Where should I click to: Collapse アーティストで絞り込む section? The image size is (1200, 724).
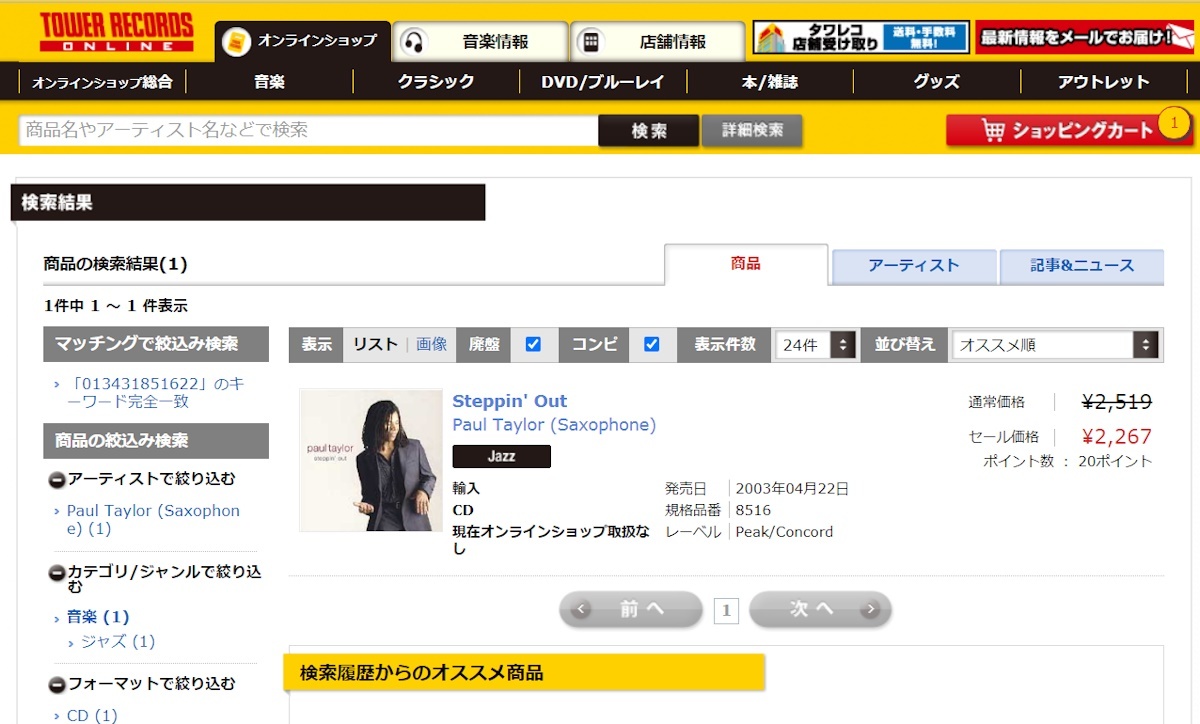(x=58, y=480)
